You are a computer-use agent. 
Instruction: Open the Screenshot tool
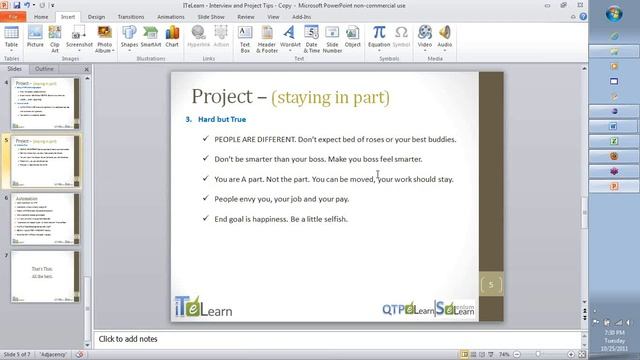click(79, 36)
